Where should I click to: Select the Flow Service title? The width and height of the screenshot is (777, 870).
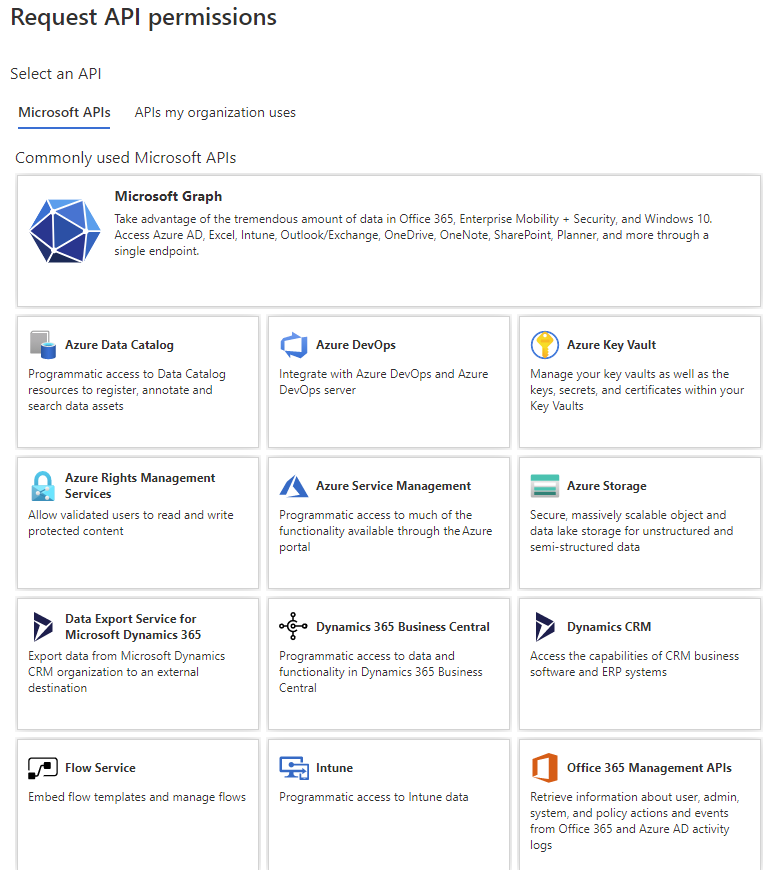pyautogui.click(x=100, y=767)
